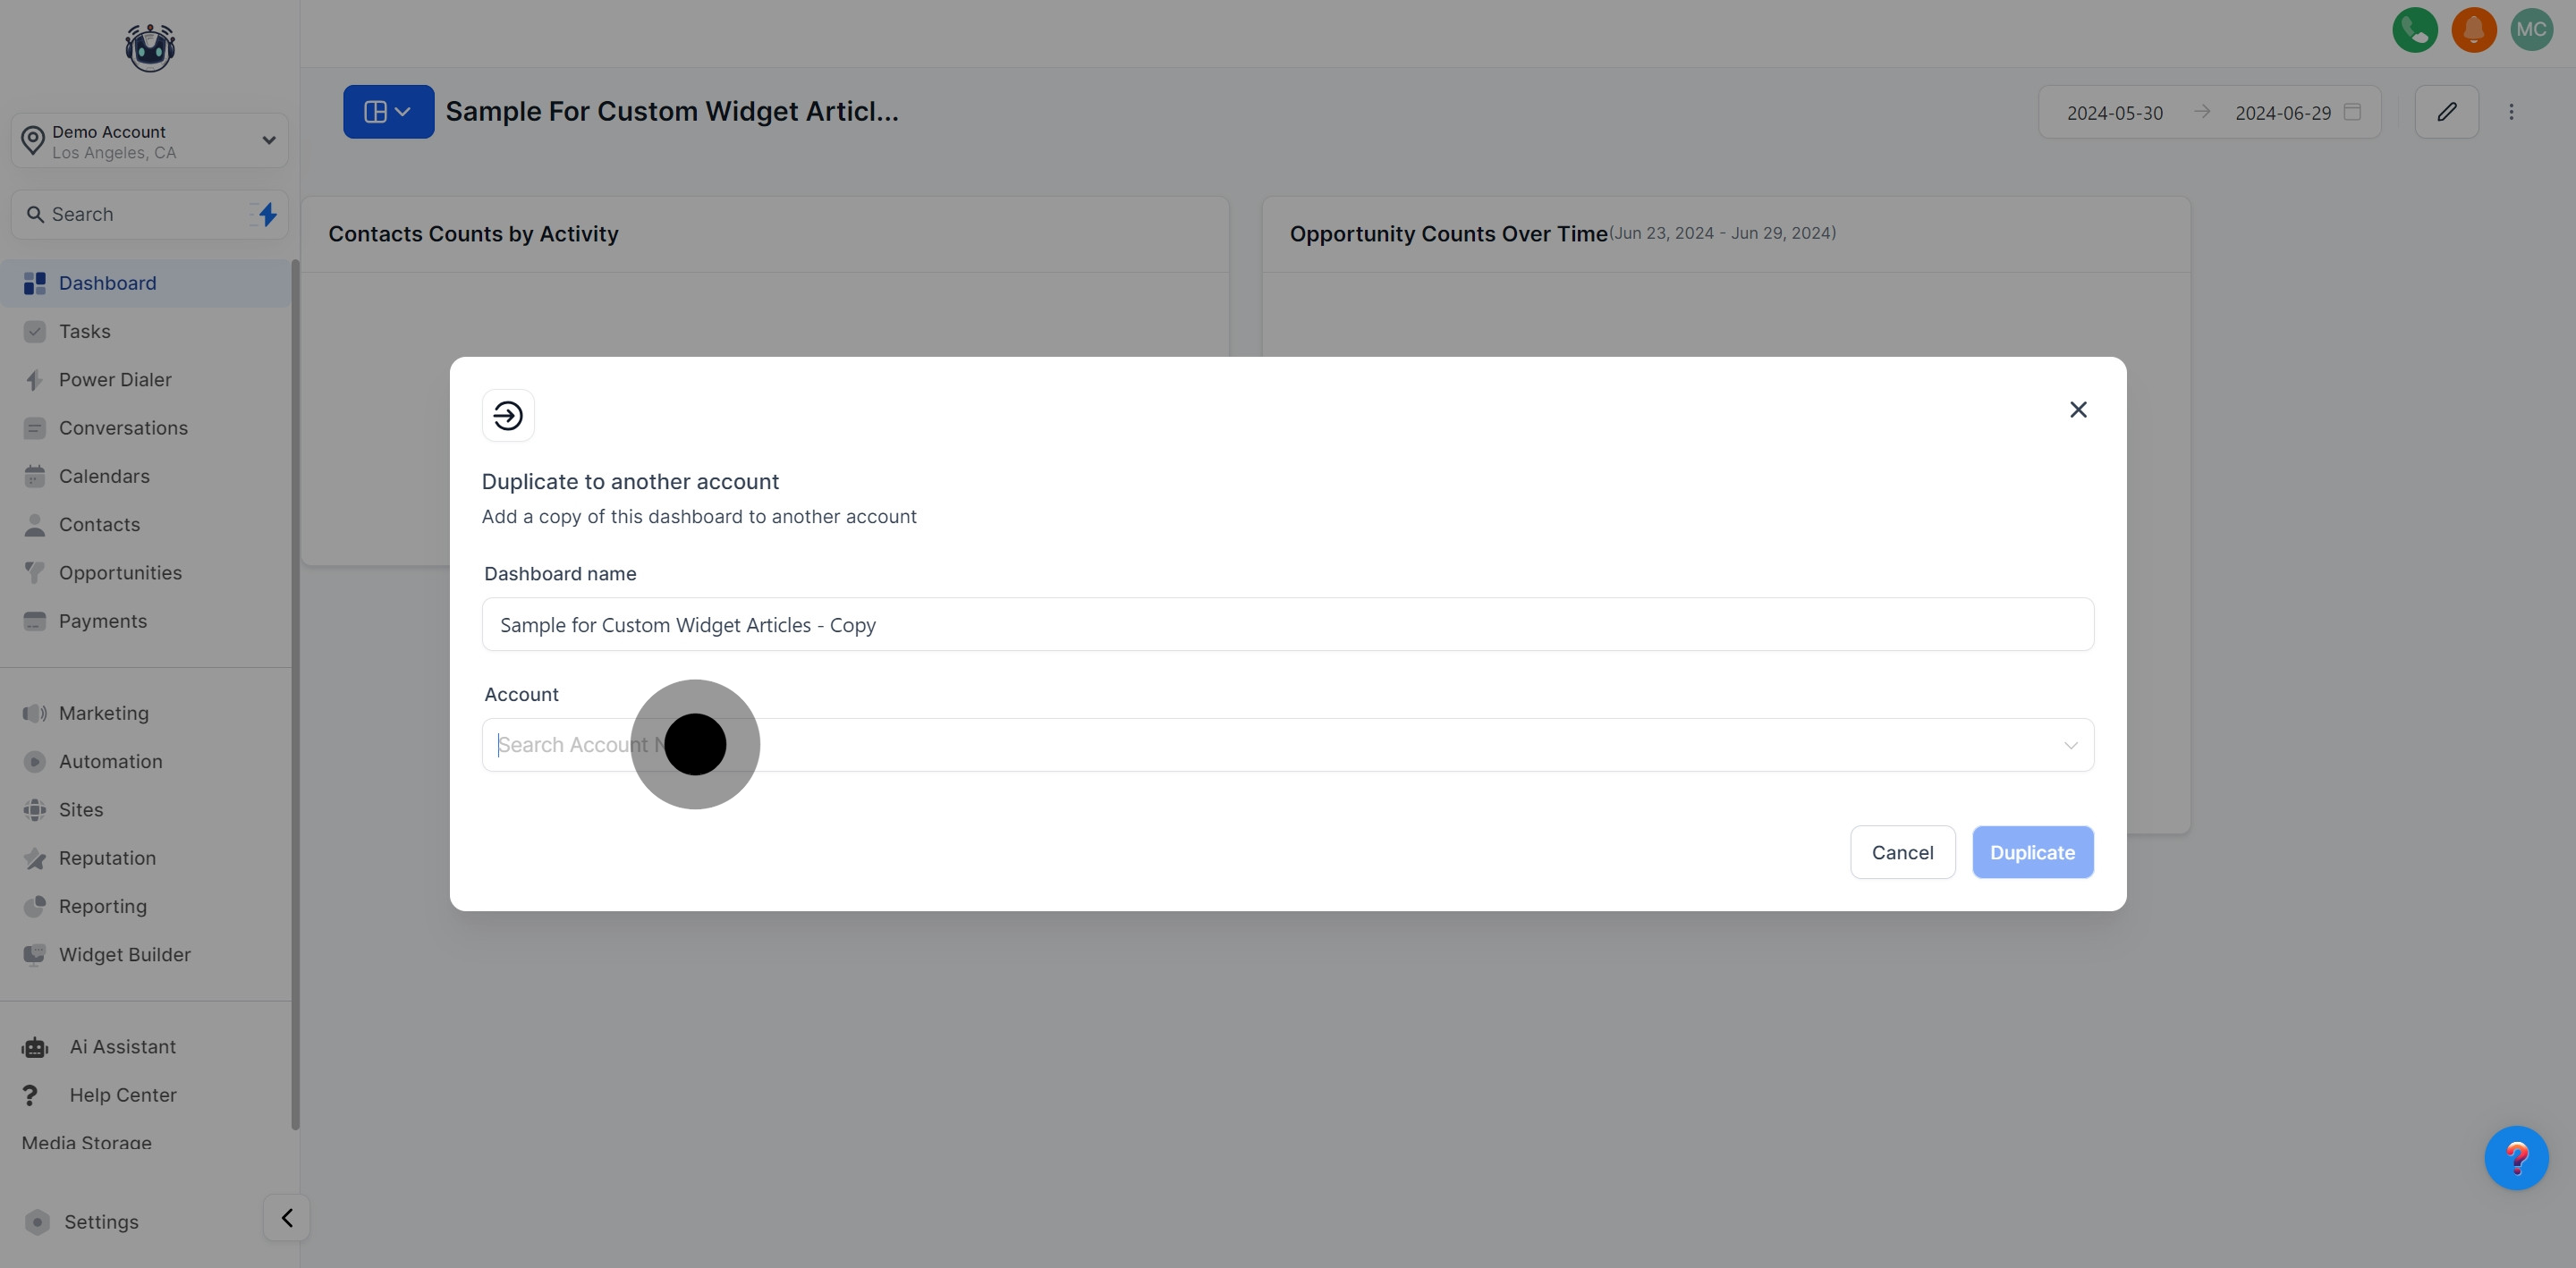2576x1268 pixels.
Task: Click the blue help question bubble
Action: click(2516, 1157)
